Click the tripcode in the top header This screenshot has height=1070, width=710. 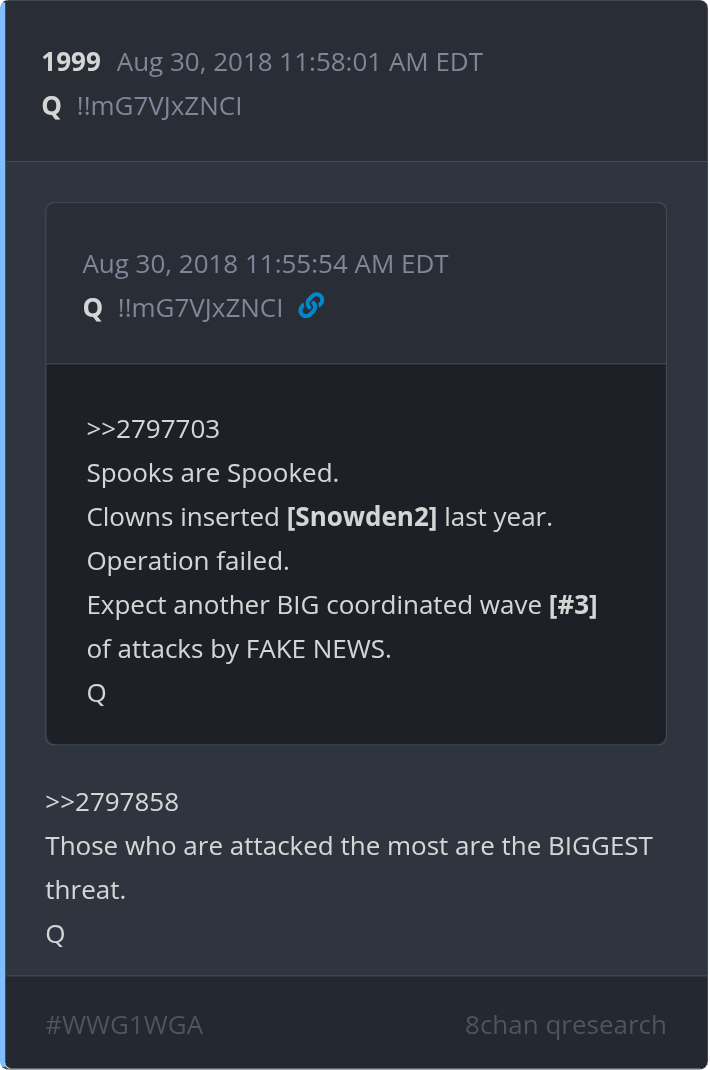point(159,107)
